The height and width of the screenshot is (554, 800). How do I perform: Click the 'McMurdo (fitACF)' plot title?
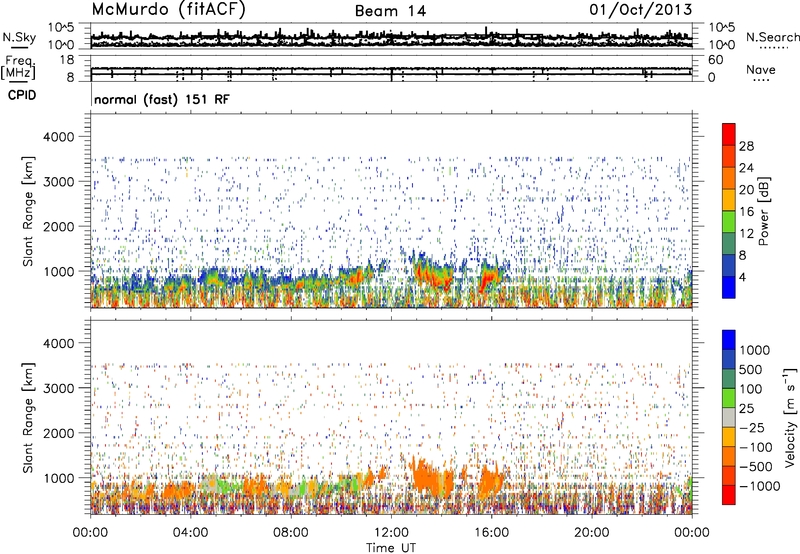click(168, 10)
